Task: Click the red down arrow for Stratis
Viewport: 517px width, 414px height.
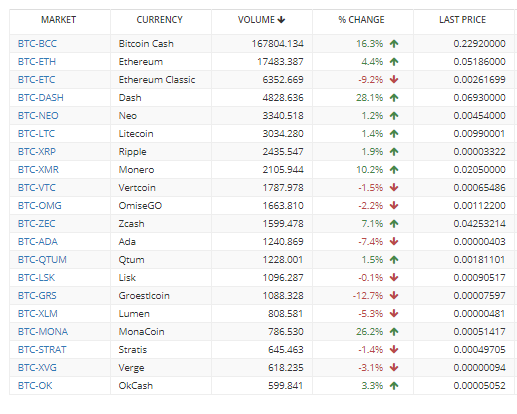Action: tap(394, 350)
